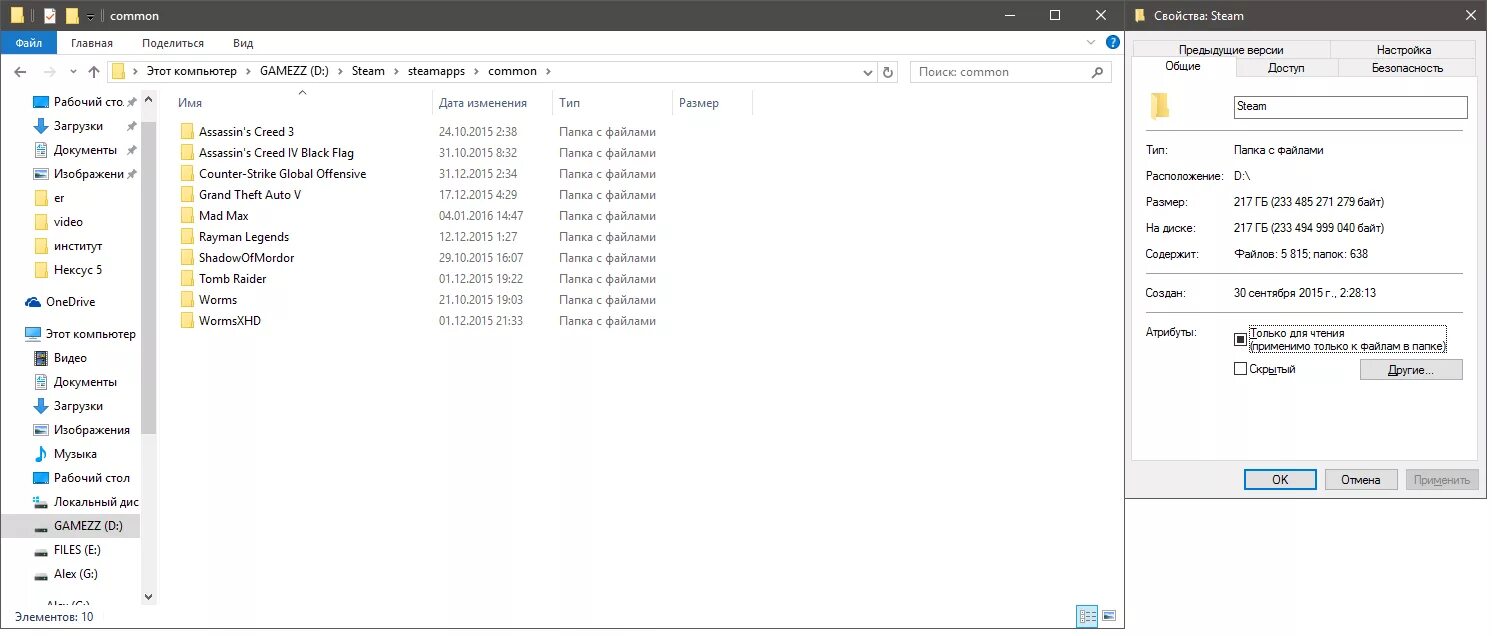Refresh the common folder view
The width and height of the screenshot is (1492, 636).
pos(887,72)
